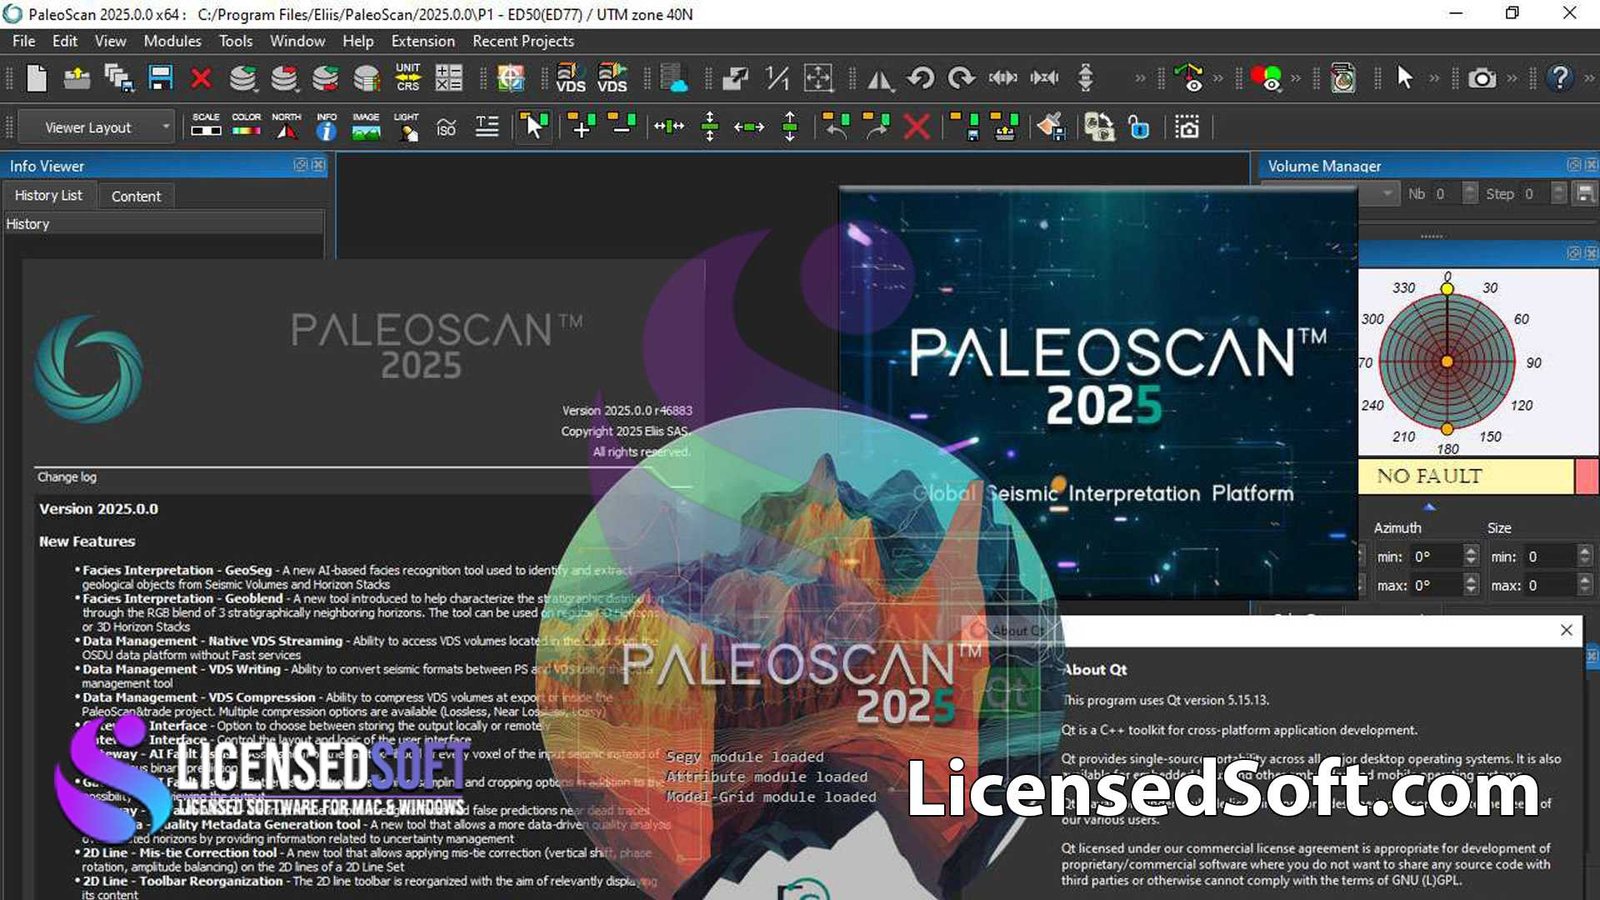1600x900 pixels.
Task: Expand the toolbar overflow chevron after camera
Action: pyautogui.click(x=1512, y=78)
